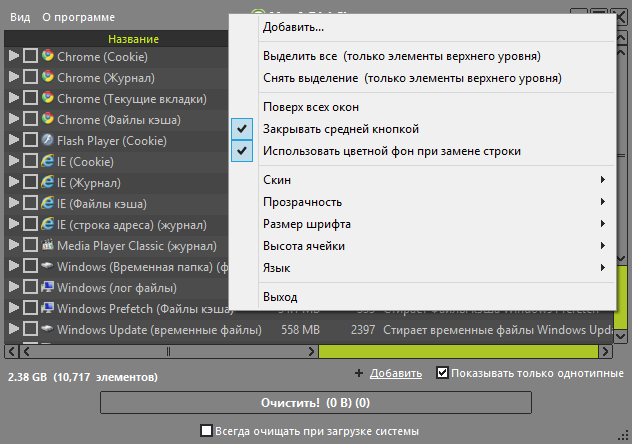Expand the Chrome (Текущие вкладки) row
The width and height of the screenshot is (633, 445).
tap(14, 98)
